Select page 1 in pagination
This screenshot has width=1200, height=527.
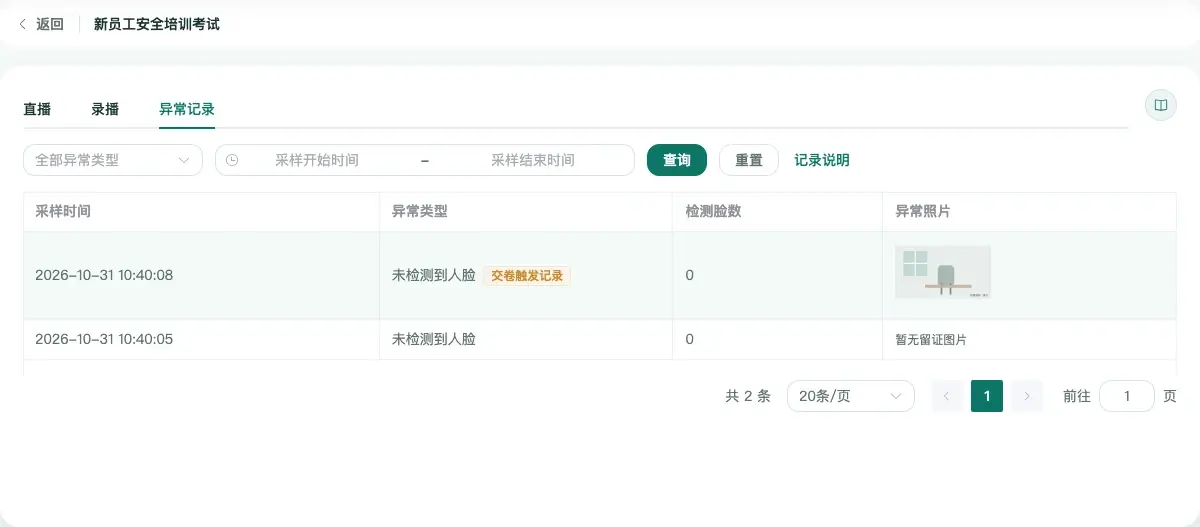click(x=987, y=396)
